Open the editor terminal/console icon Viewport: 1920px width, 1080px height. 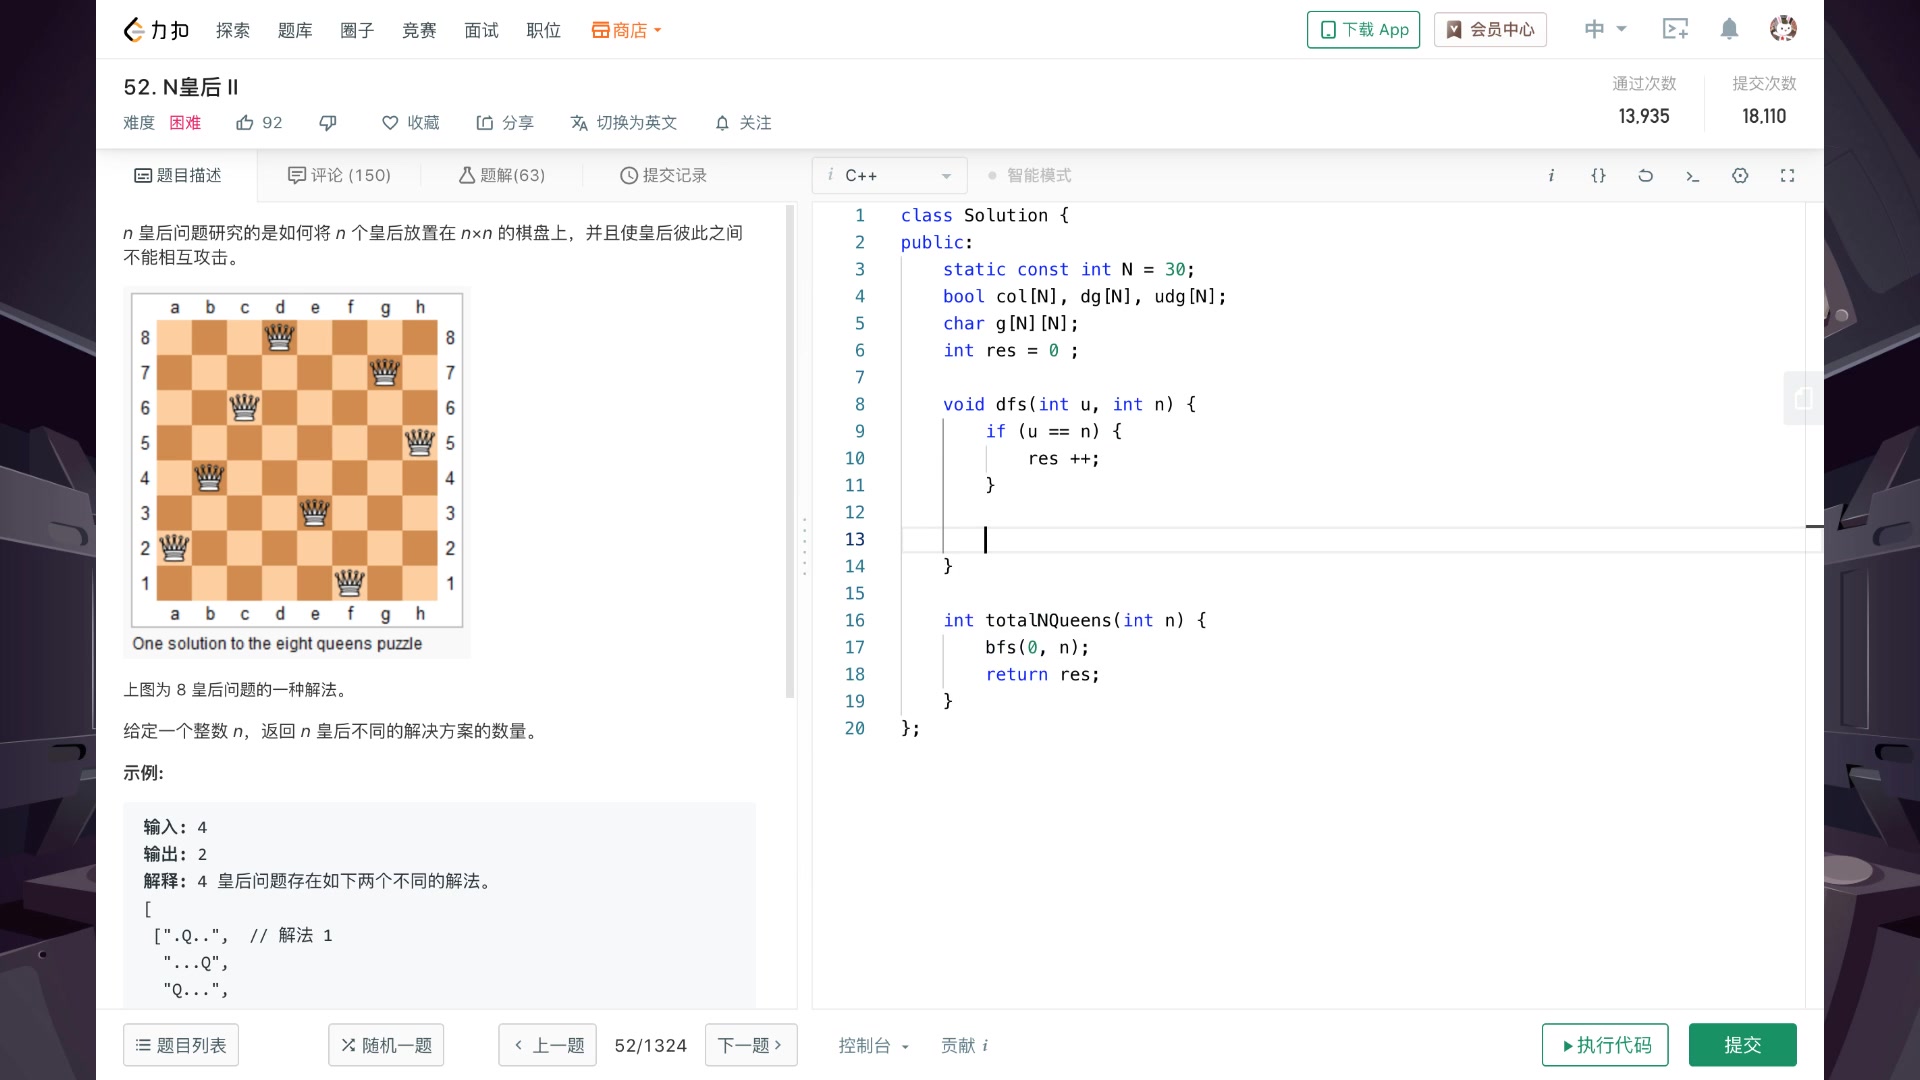pos(1692,175)
